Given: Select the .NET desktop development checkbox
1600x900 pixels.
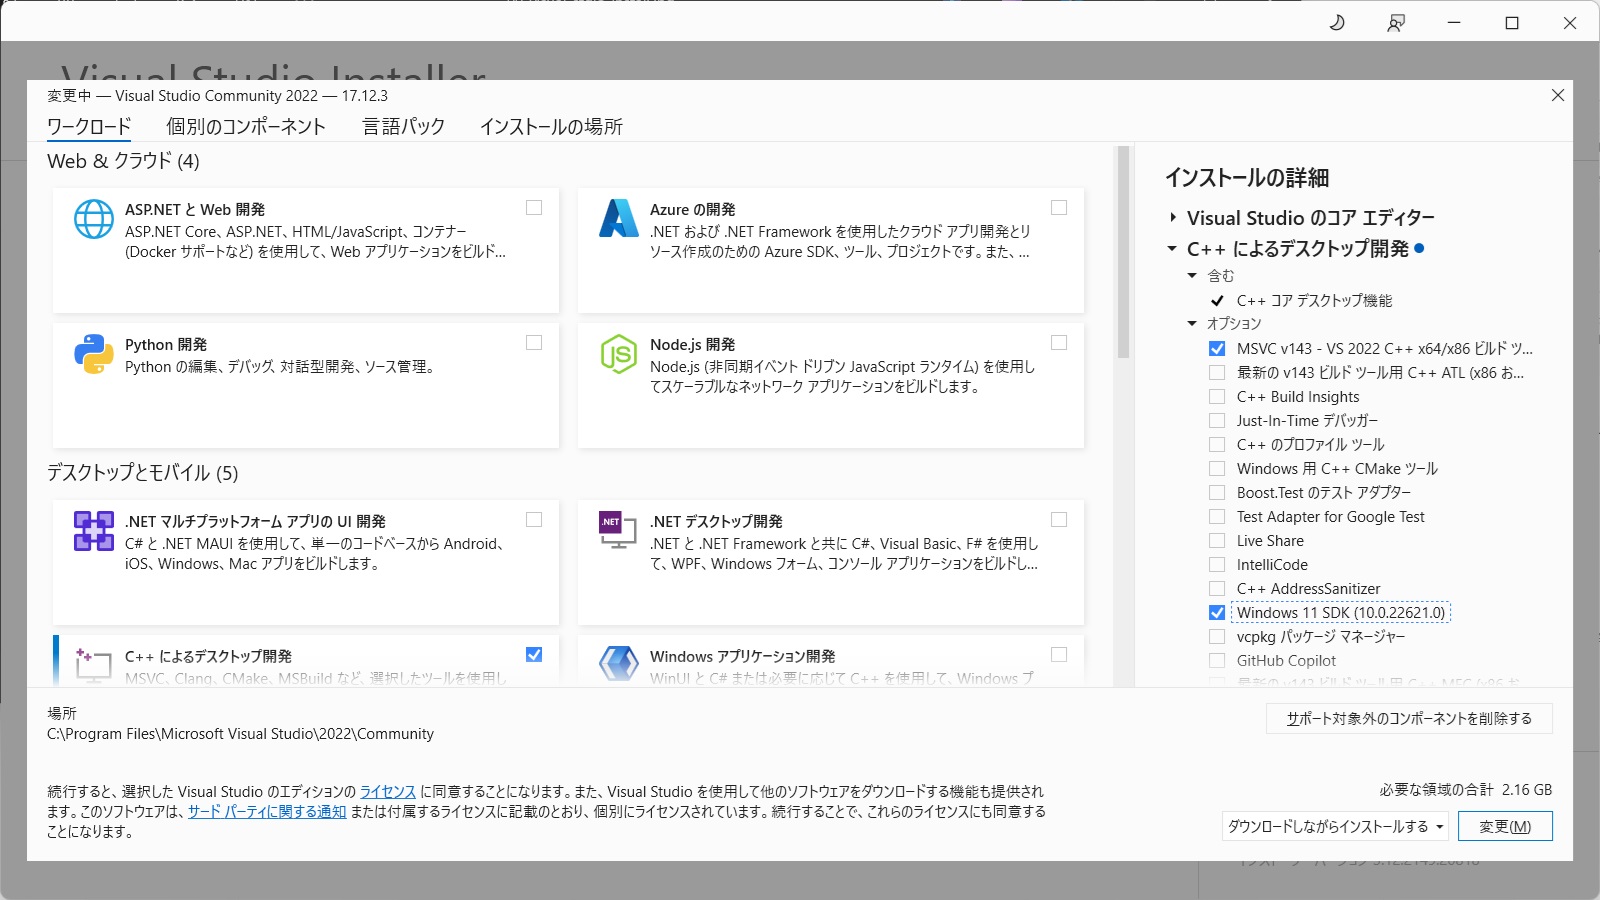Looking at the screenshot, I should 1059,520.
